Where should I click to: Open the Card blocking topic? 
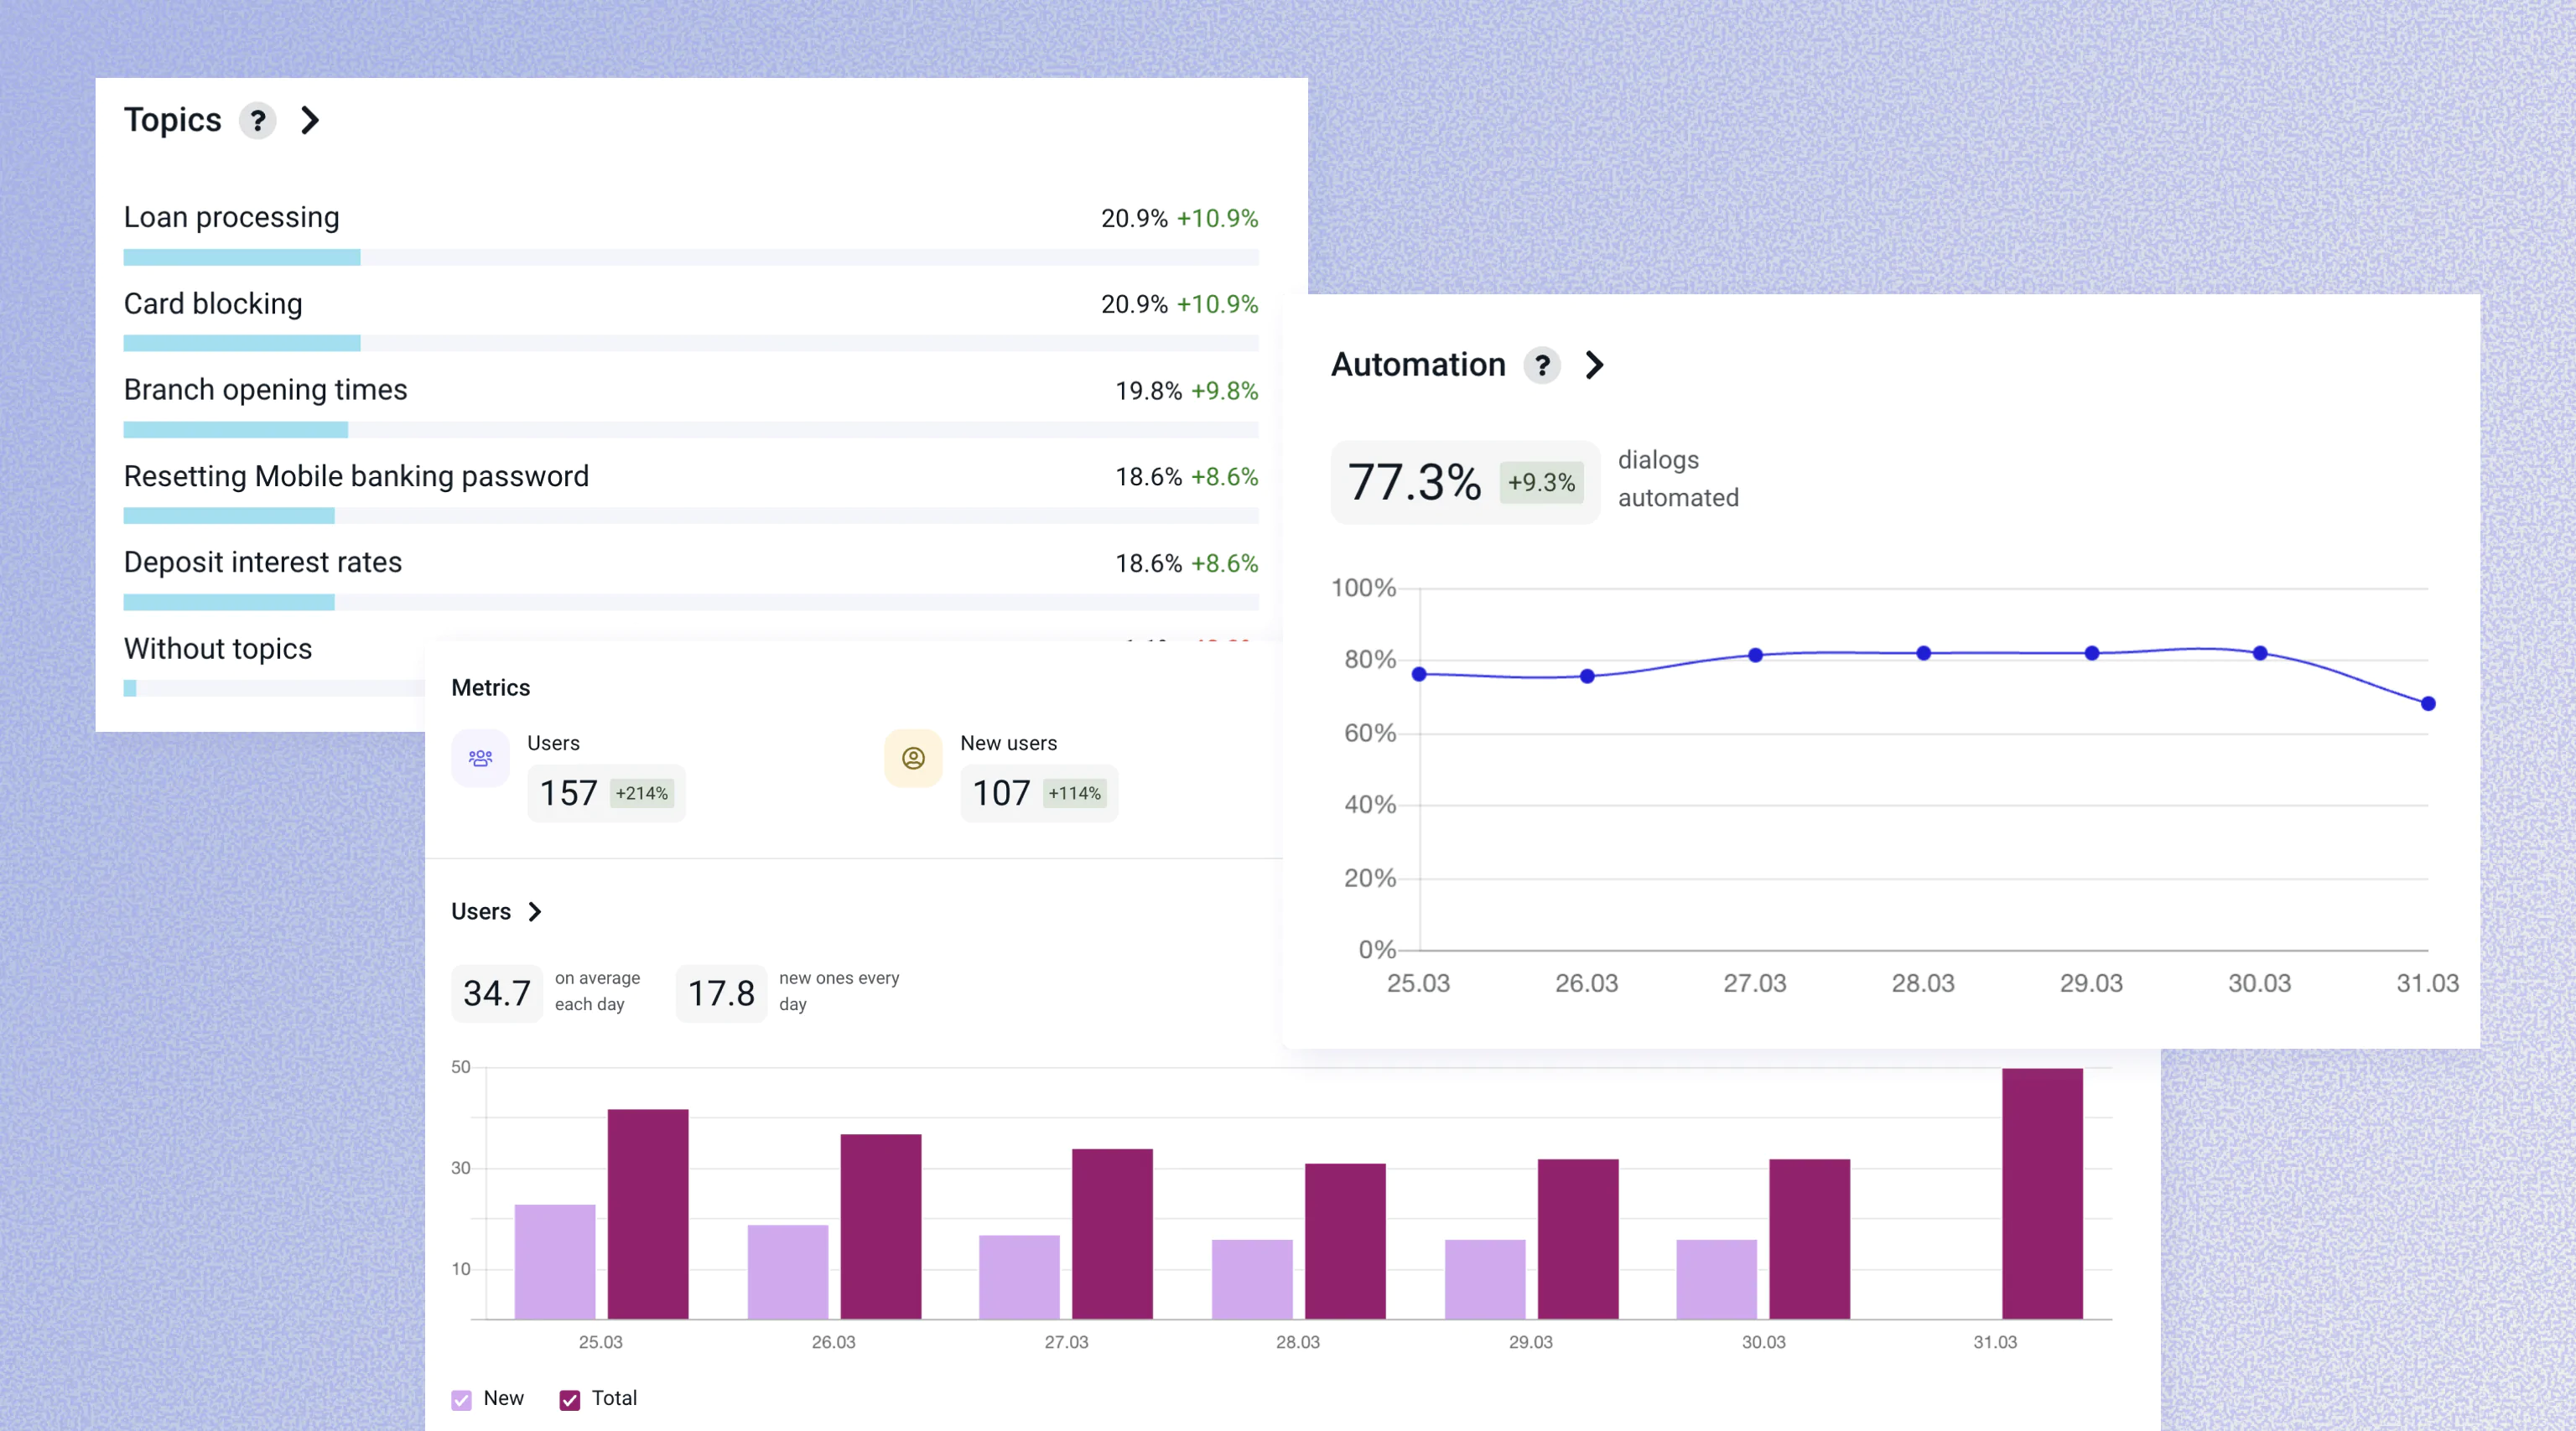pos(212,304)
